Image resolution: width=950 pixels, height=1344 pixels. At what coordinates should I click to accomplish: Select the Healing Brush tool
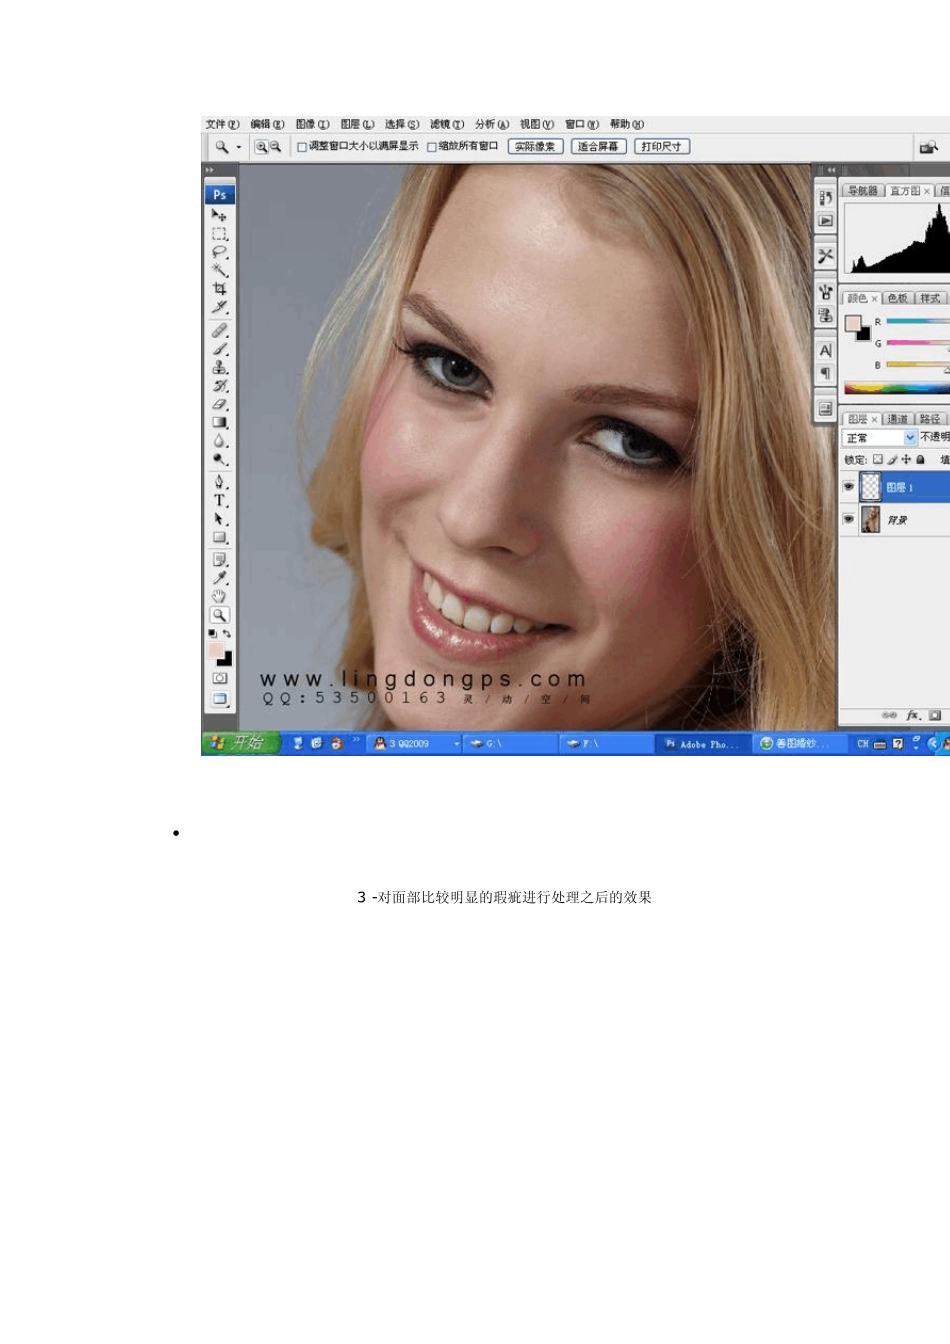pyautogui.click(x=219, y=330)
